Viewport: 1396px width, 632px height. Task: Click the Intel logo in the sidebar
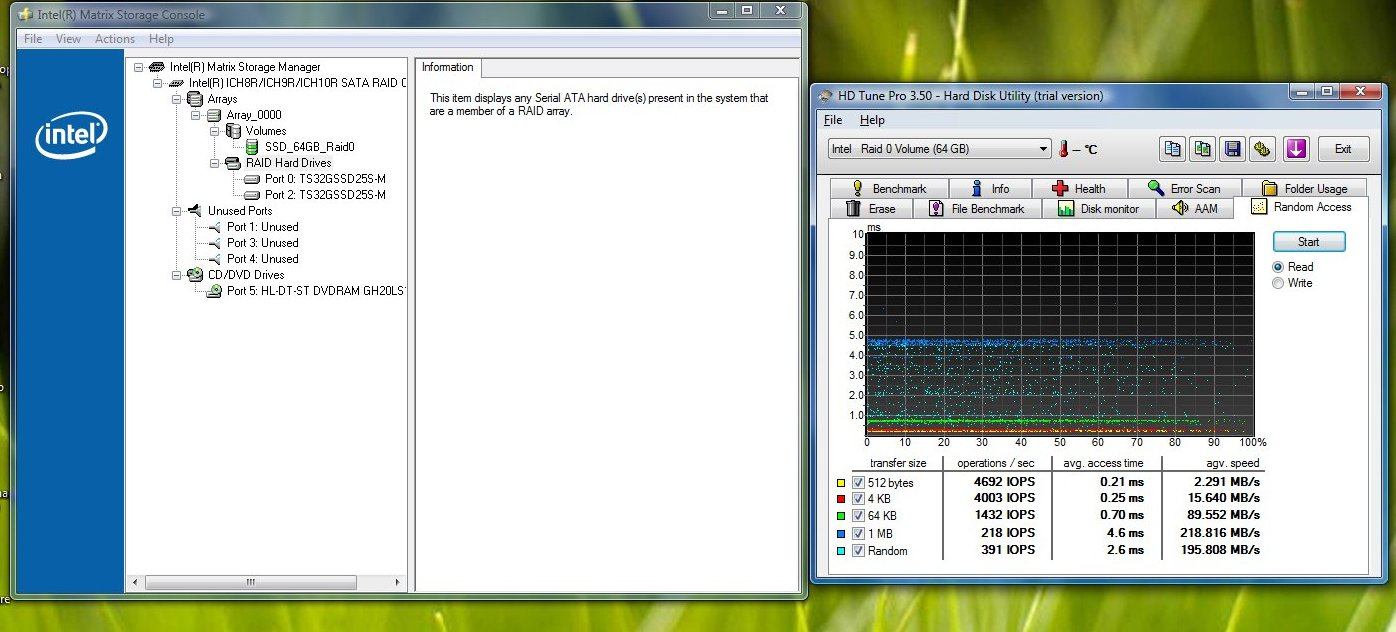point(71,137)
